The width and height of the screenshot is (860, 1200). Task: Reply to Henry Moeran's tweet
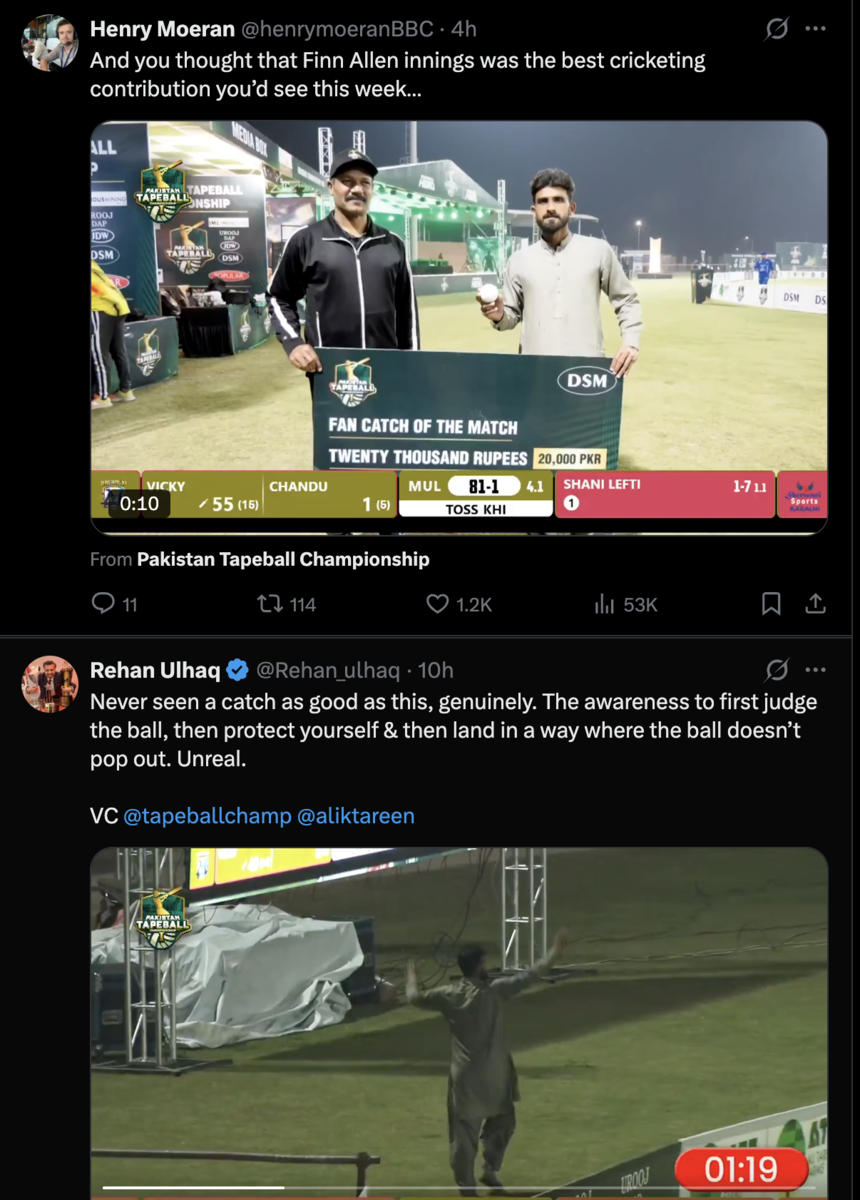coord(103,604)
